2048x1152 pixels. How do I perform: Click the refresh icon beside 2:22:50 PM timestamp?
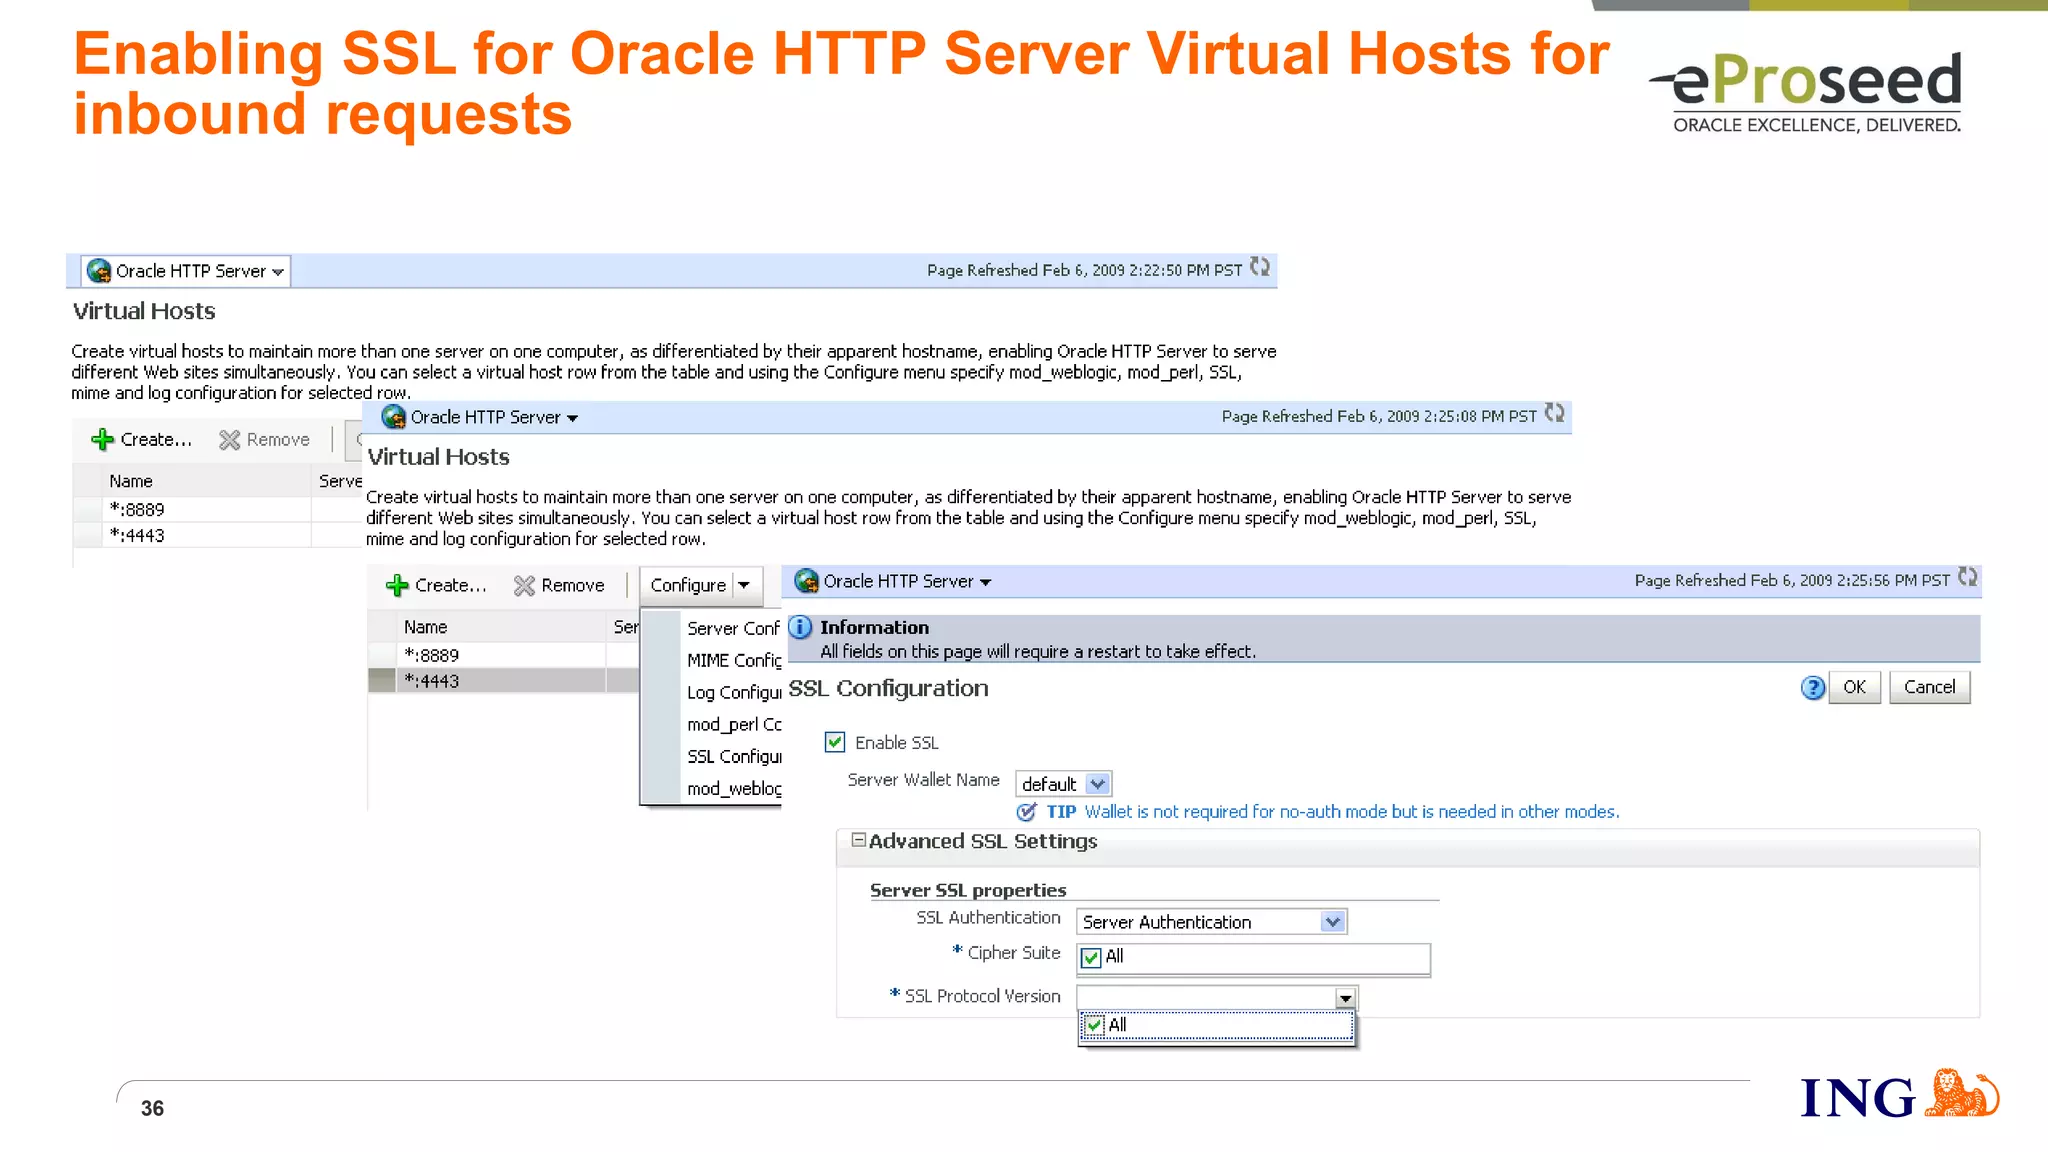1260,267
